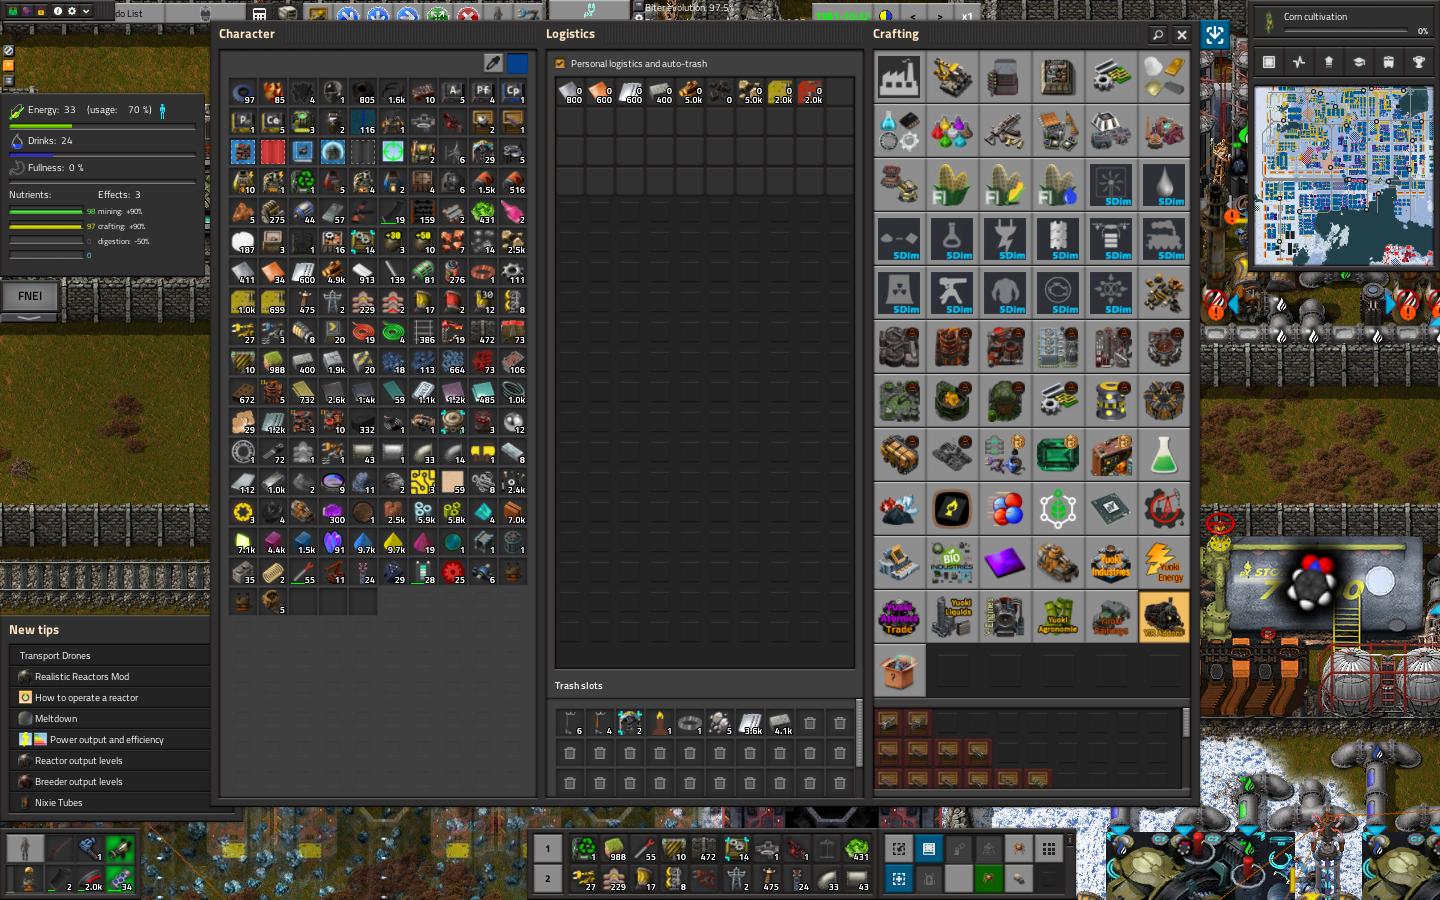Screen dimensions: 1440x900
Task: Open the Yuoki Liquids crafting tab
Action: tap(952, 616)
